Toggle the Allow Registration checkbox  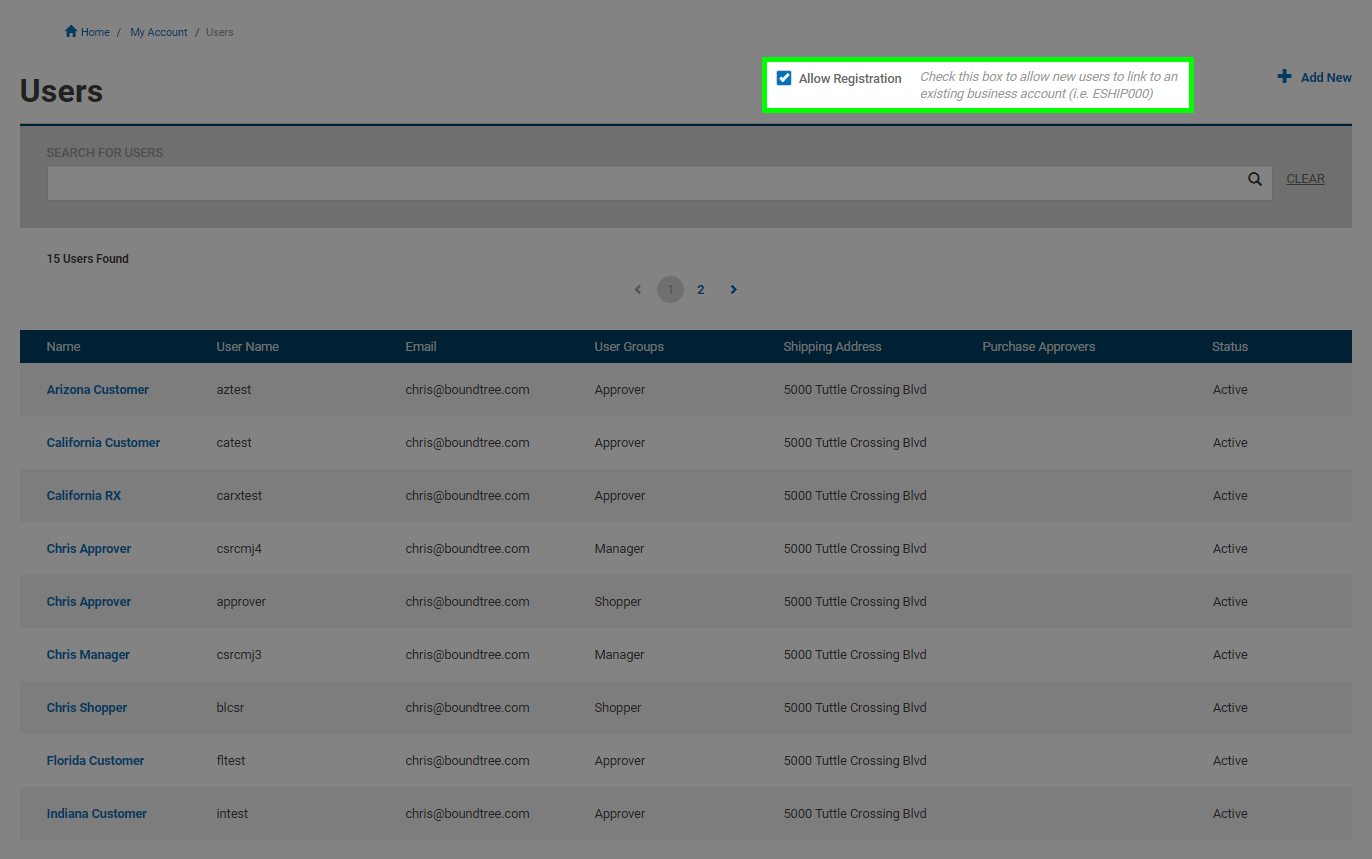pyautogui.click(x=784, y=78)
